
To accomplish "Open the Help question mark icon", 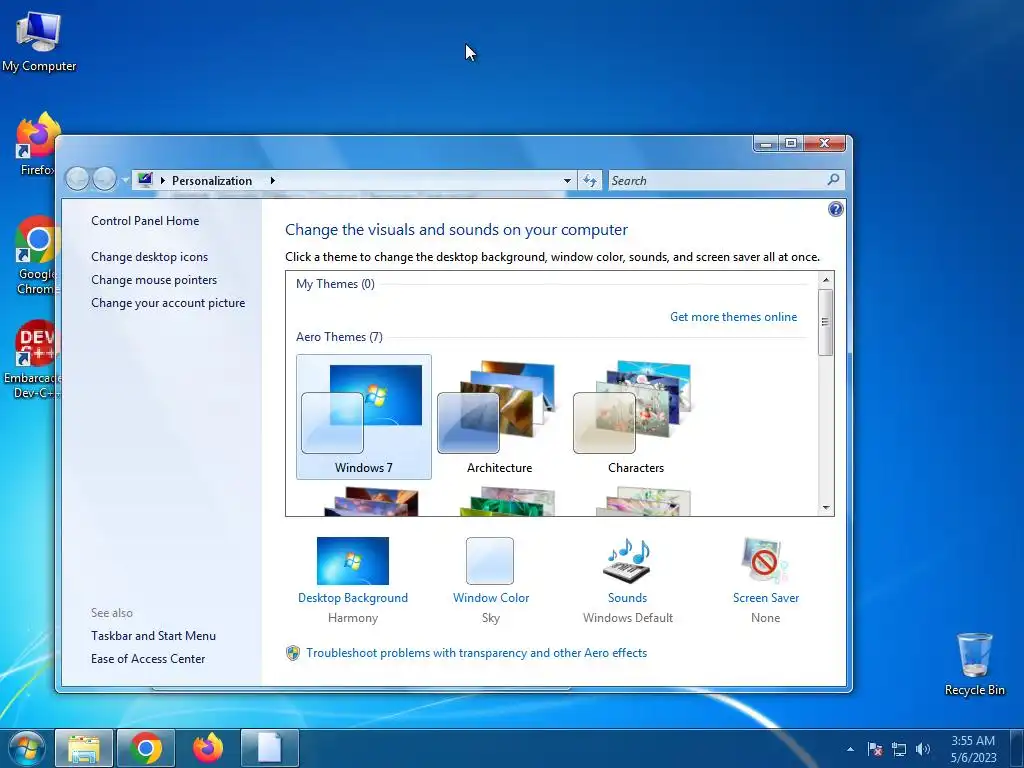I will point(835,209).
